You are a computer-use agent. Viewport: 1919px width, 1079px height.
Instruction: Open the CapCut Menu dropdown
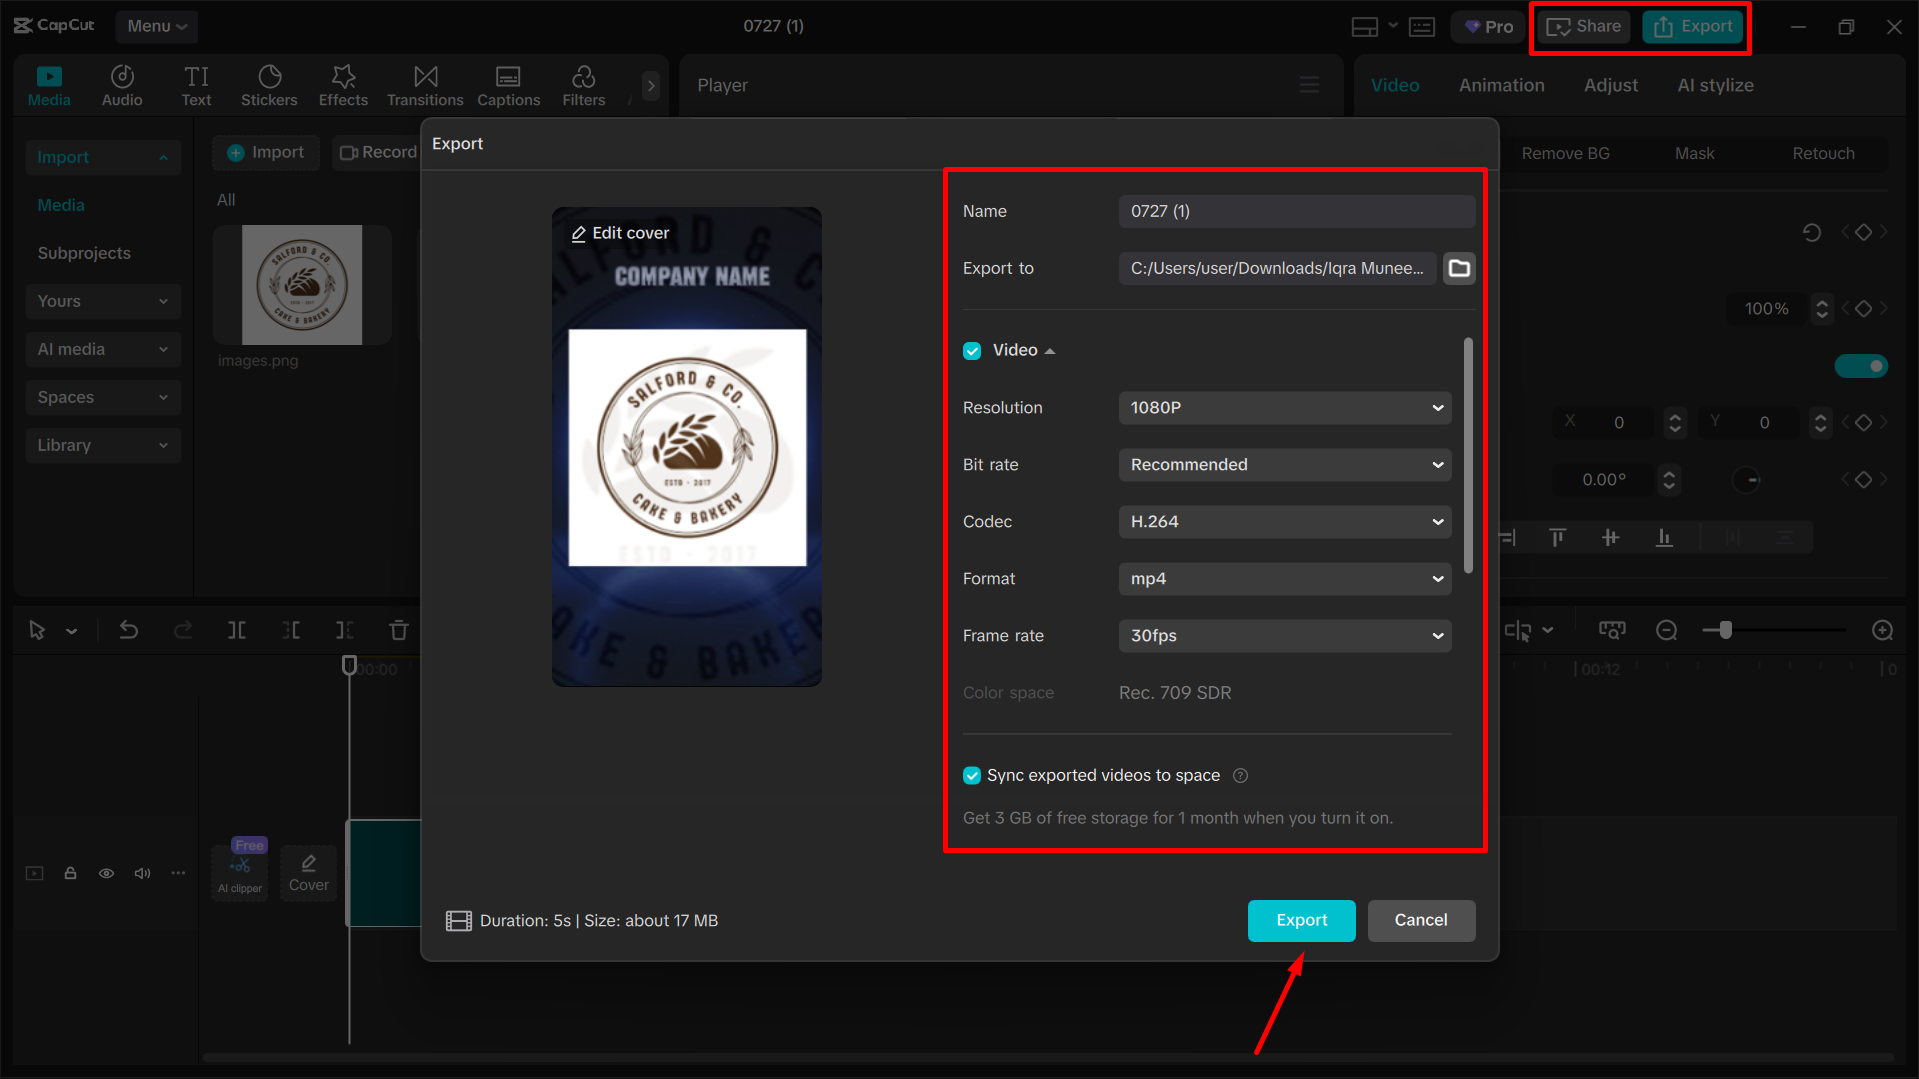click(x=157, y=26)
